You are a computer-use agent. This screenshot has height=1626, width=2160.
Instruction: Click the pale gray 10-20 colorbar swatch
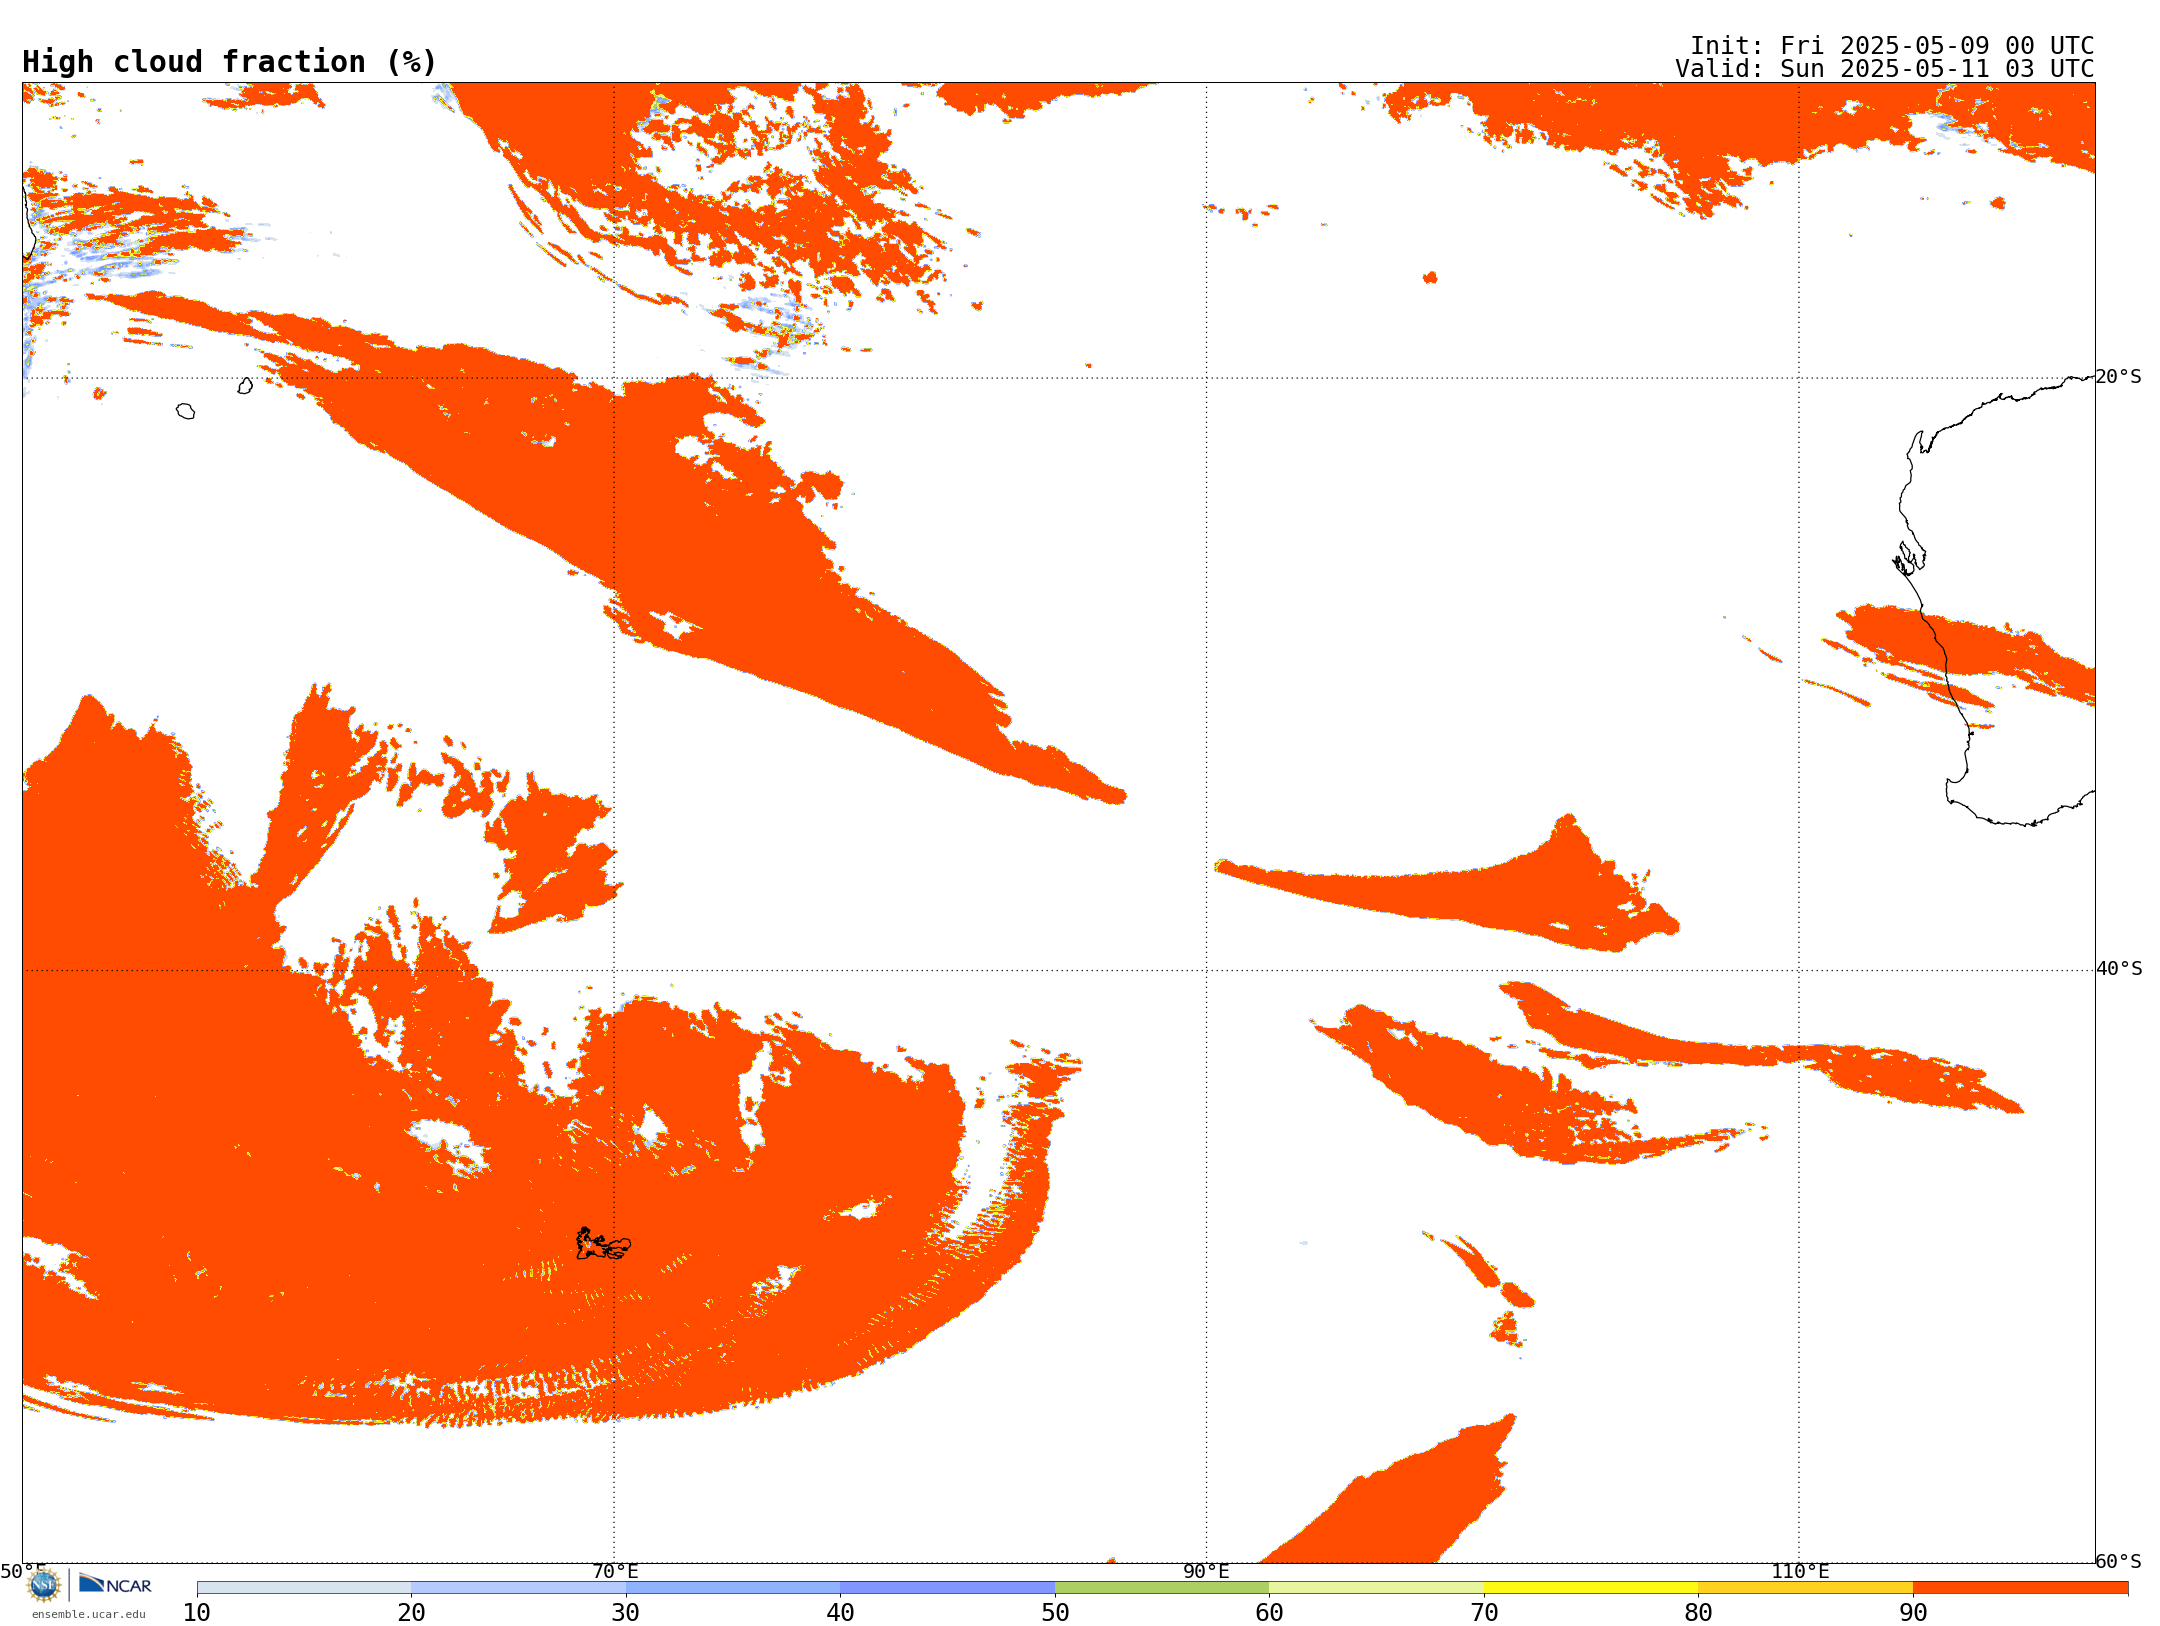coord(304,1588)
